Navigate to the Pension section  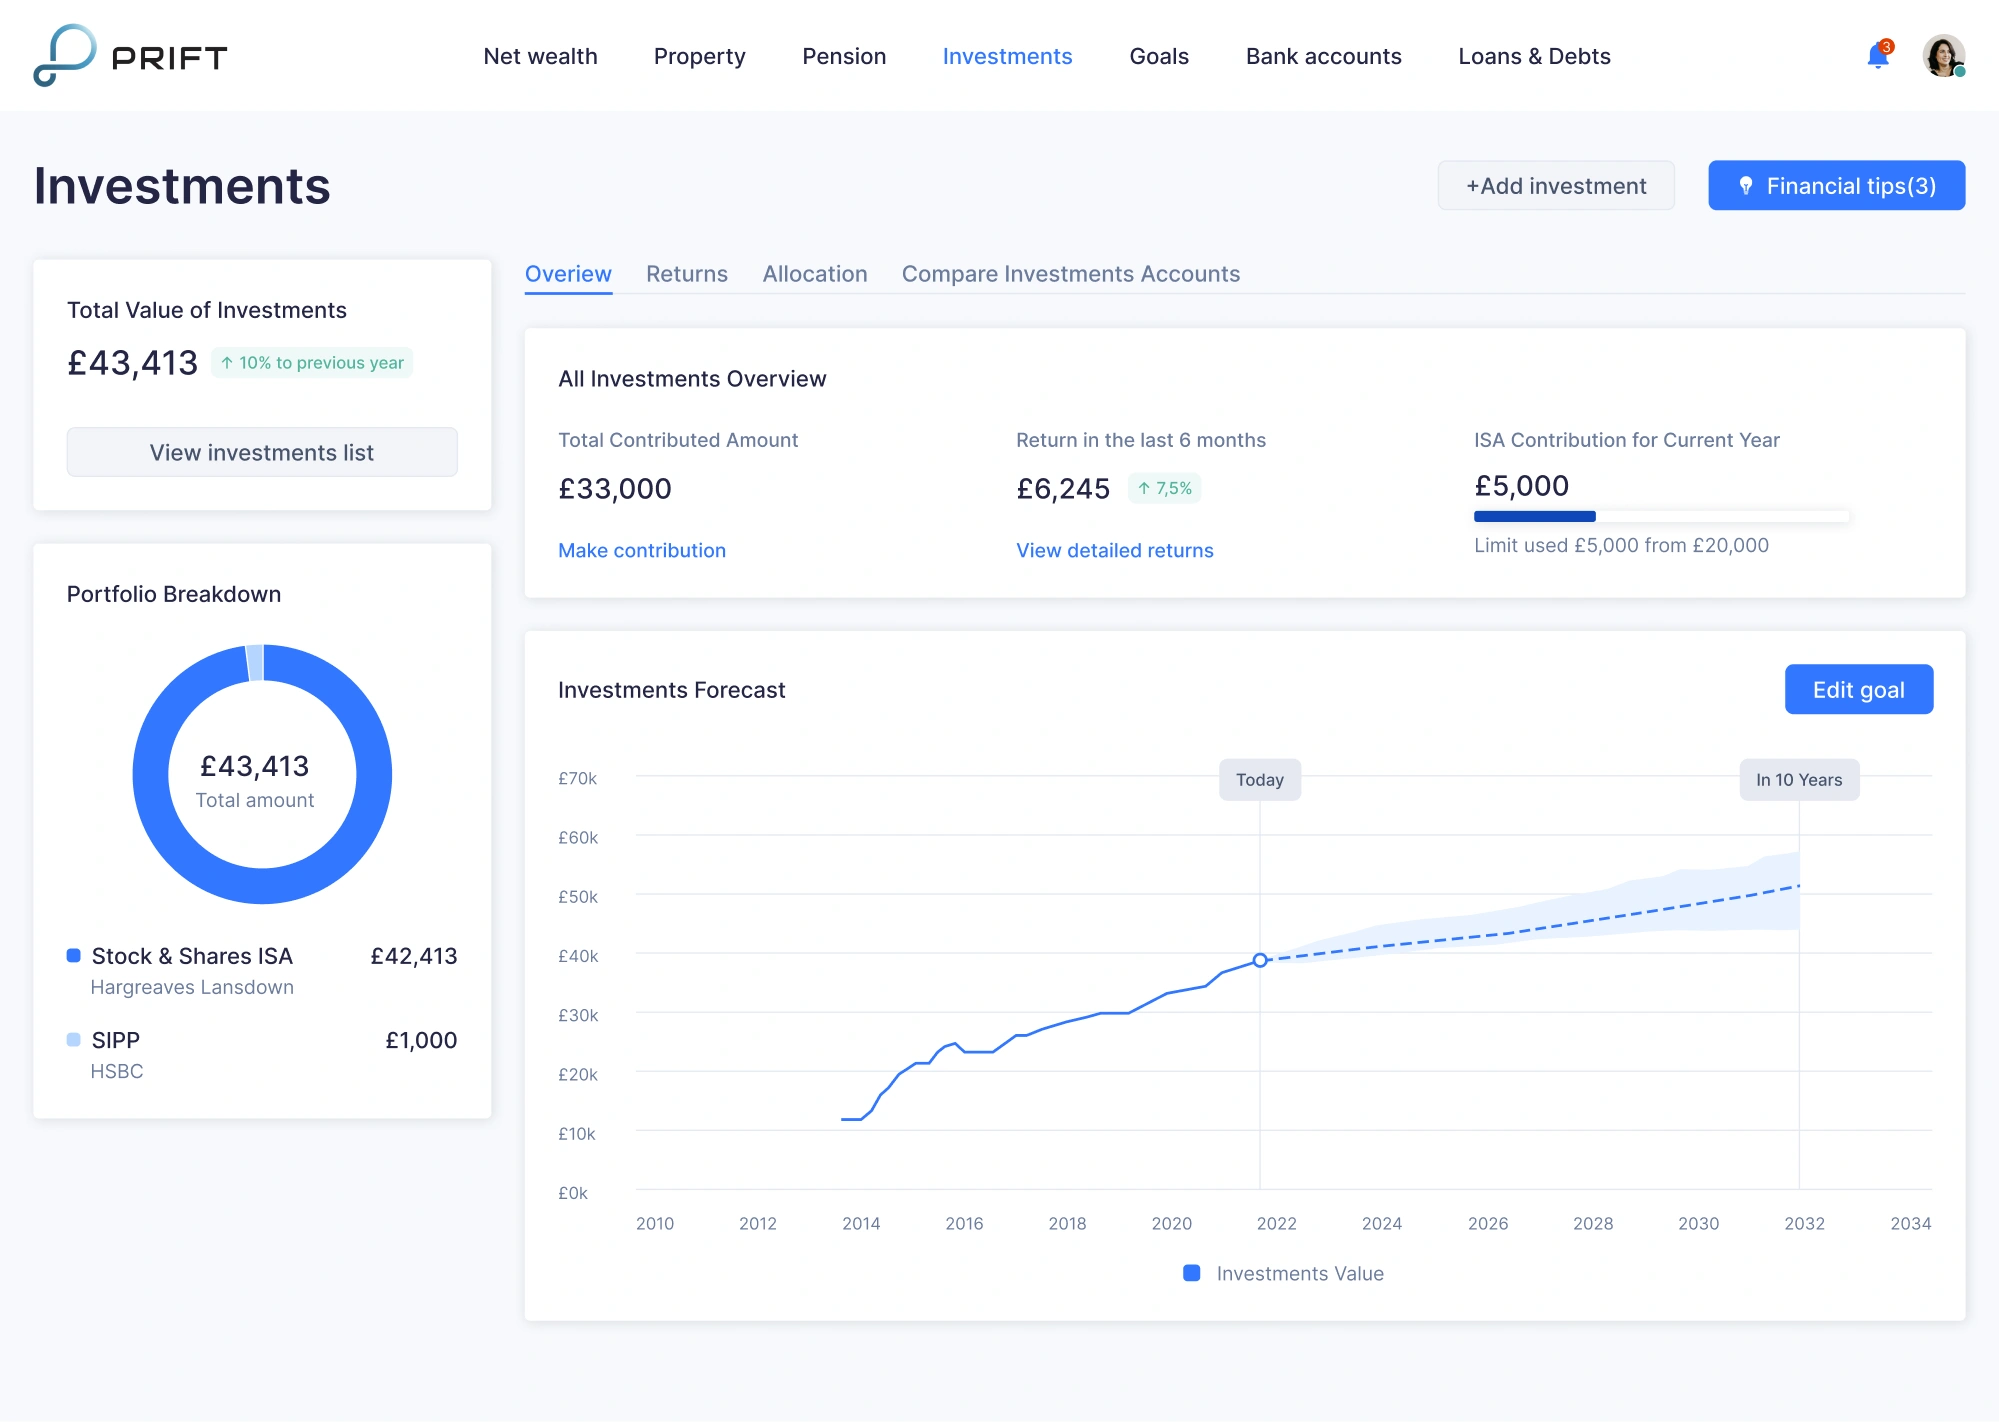(x=843, y=56)
